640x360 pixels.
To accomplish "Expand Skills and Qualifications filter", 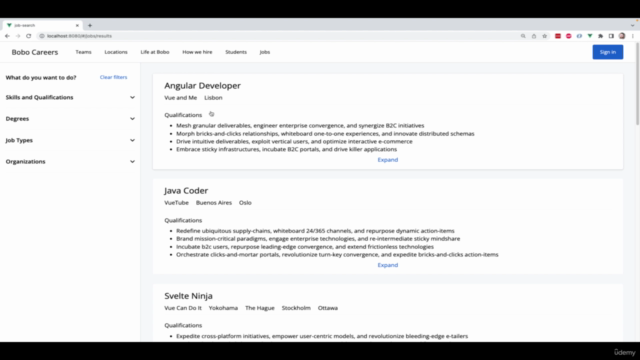I will (70, 97).
